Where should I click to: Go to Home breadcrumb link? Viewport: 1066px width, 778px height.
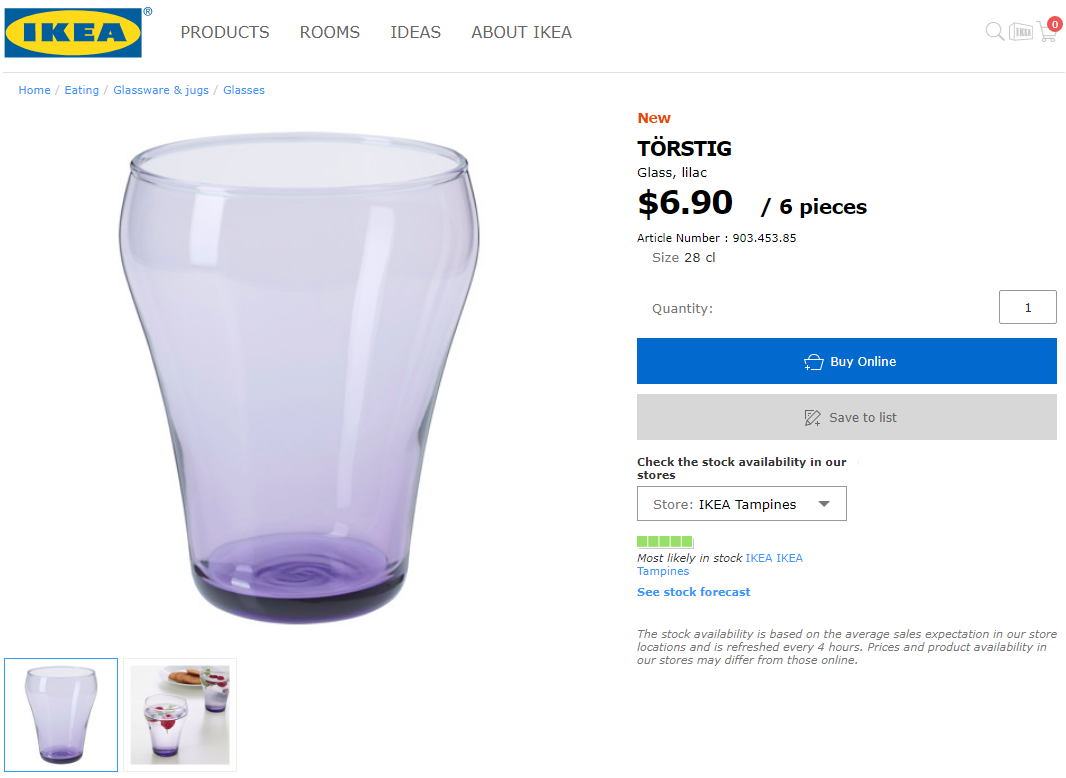tap(34, 90)
